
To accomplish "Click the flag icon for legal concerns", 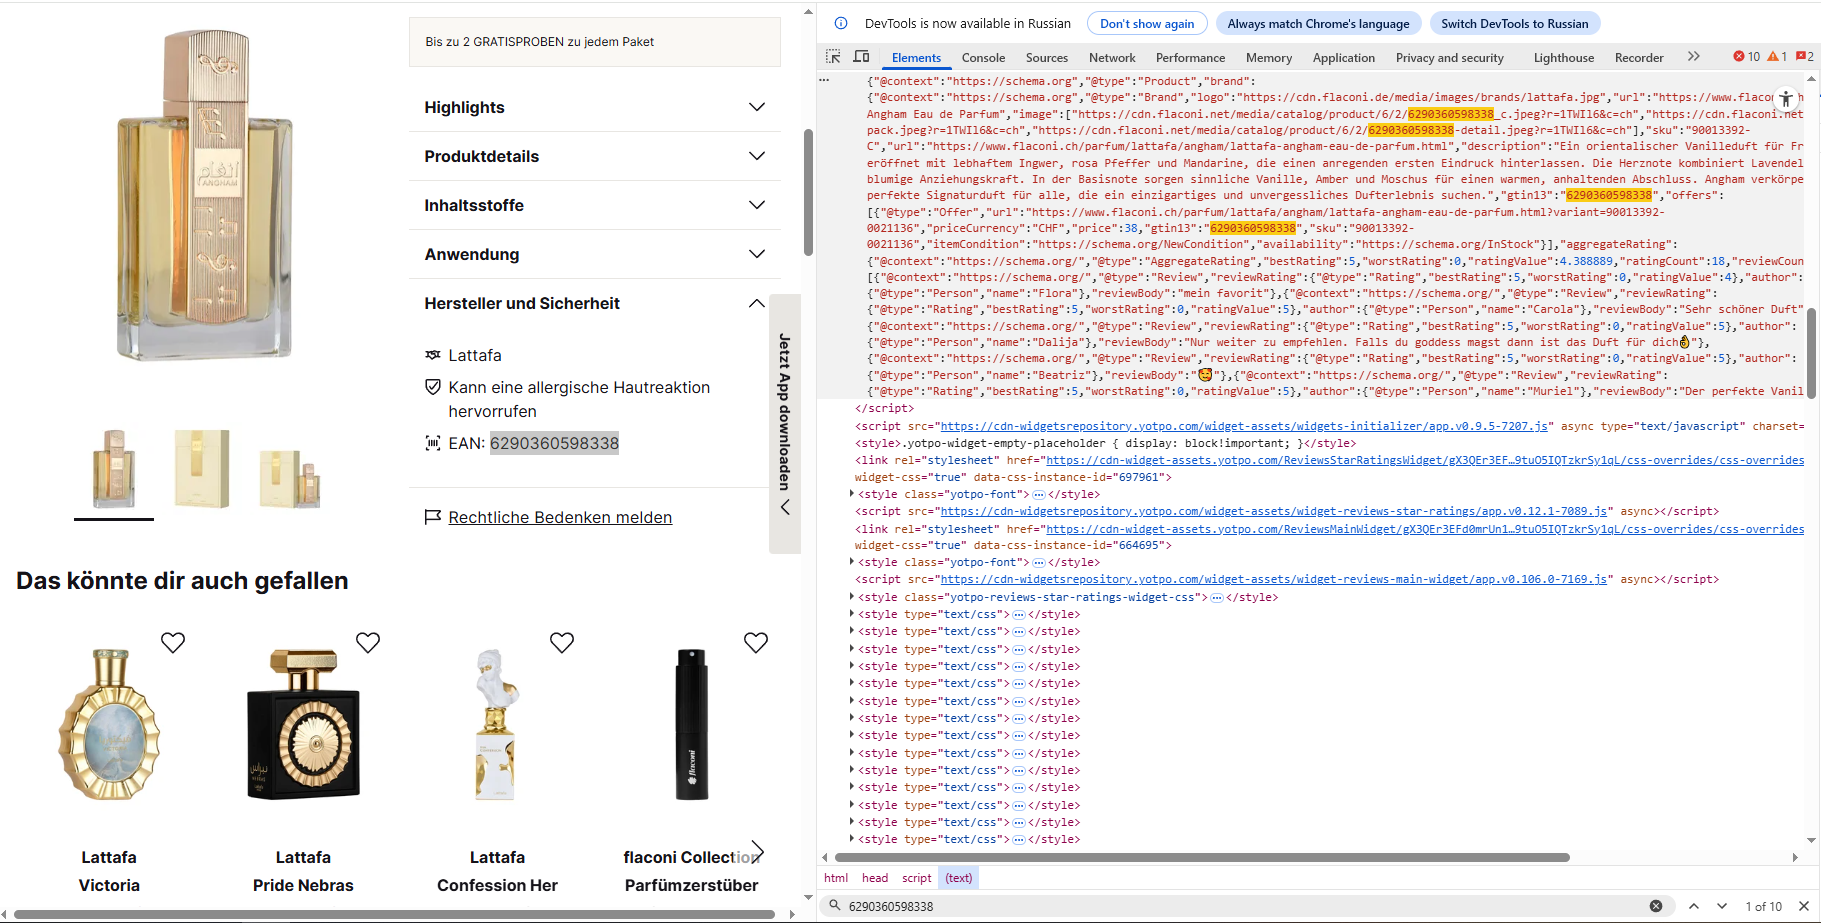I will coord(433,517).
